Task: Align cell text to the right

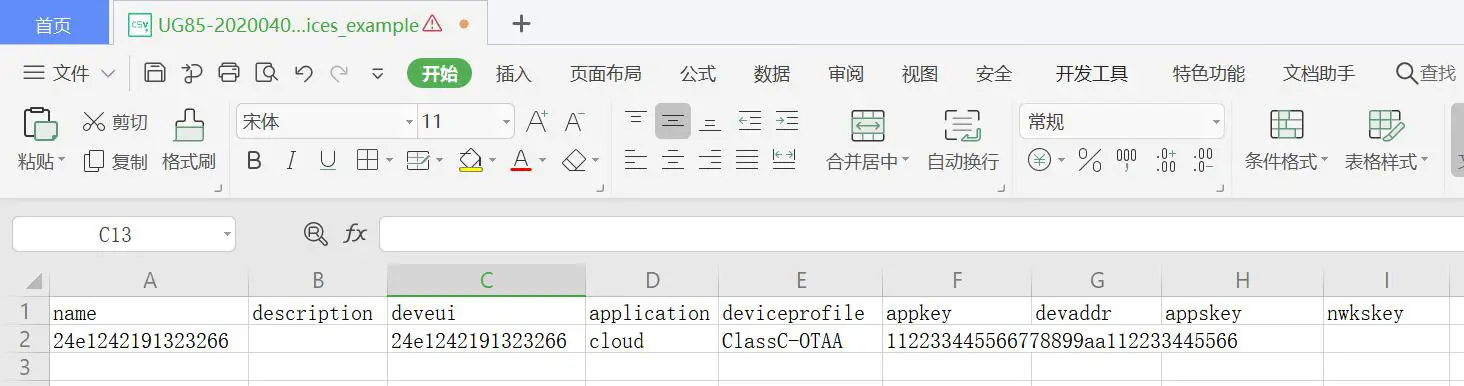Action: click(x=710, y=159)
